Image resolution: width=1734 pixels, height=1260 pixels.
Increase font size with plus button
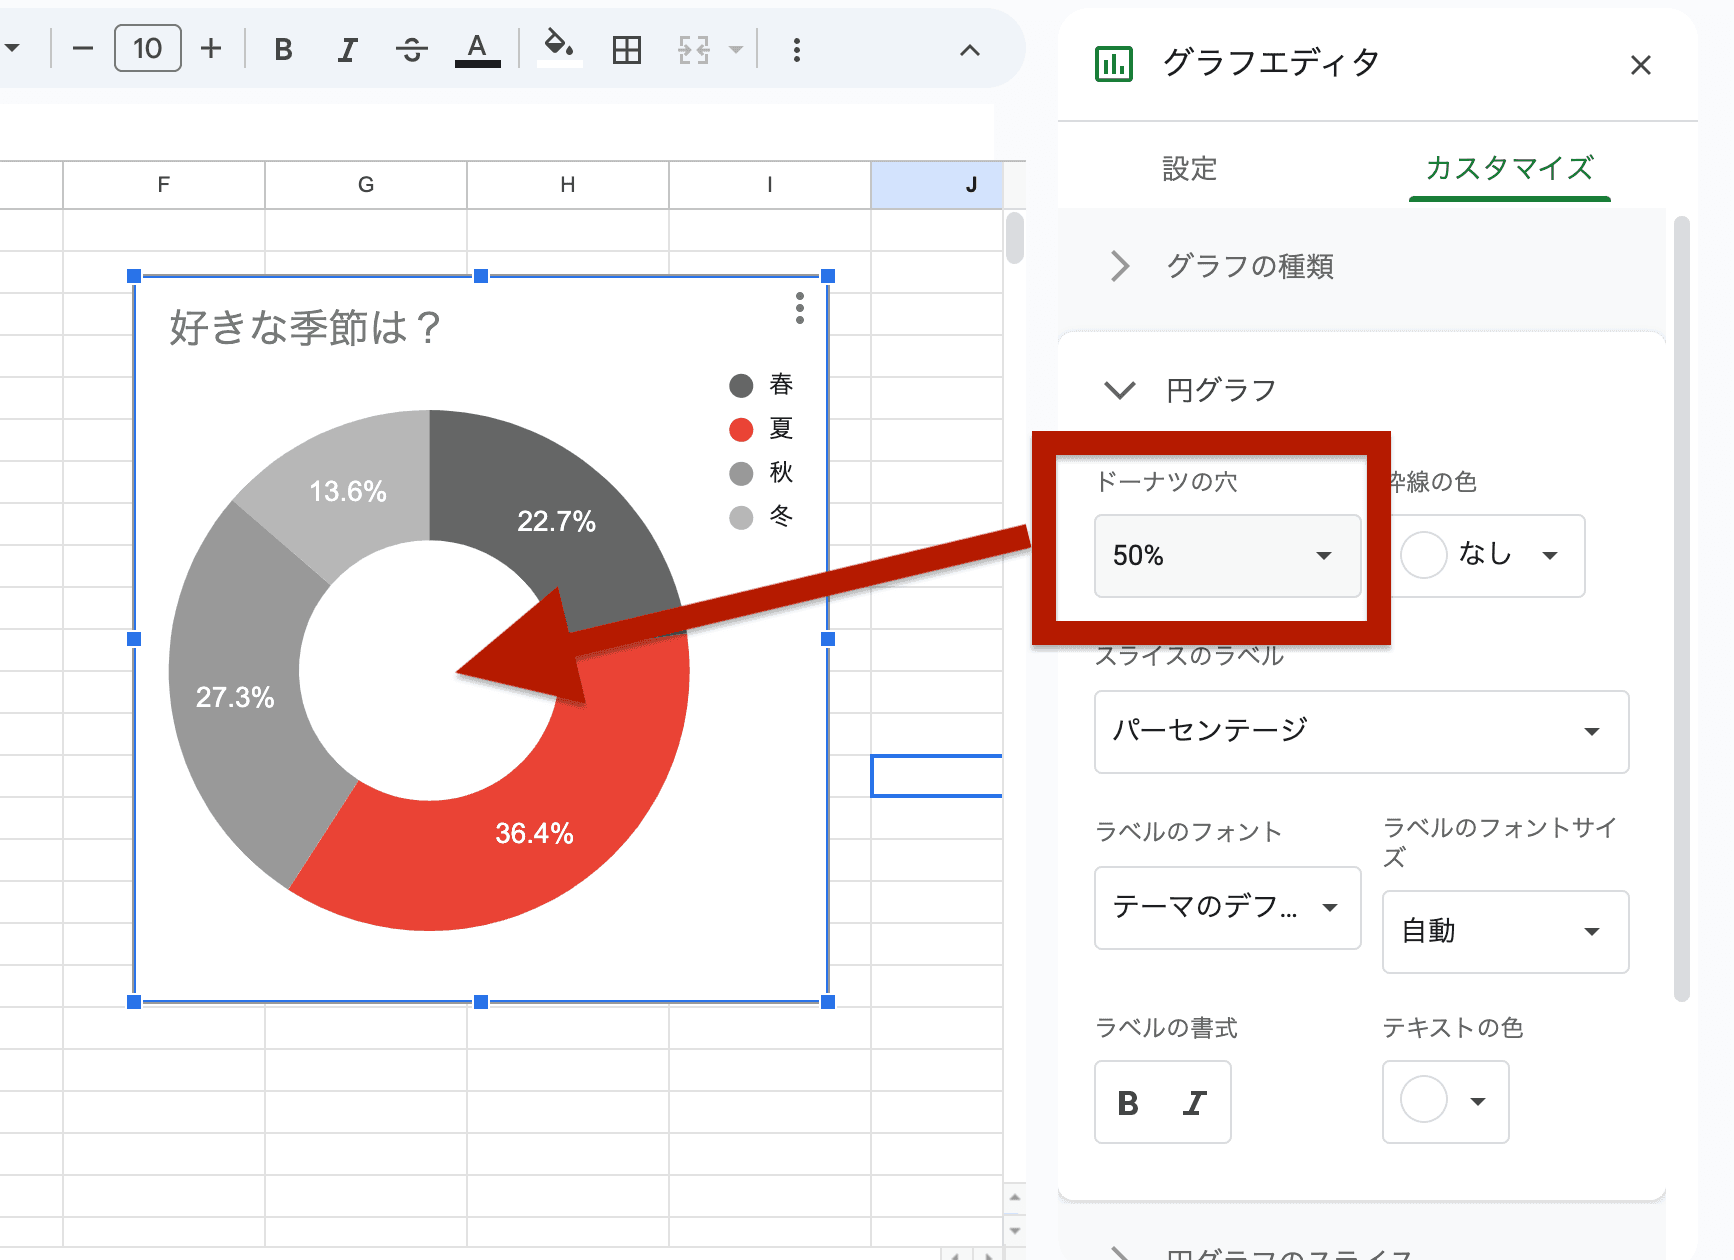coord(211,48)
